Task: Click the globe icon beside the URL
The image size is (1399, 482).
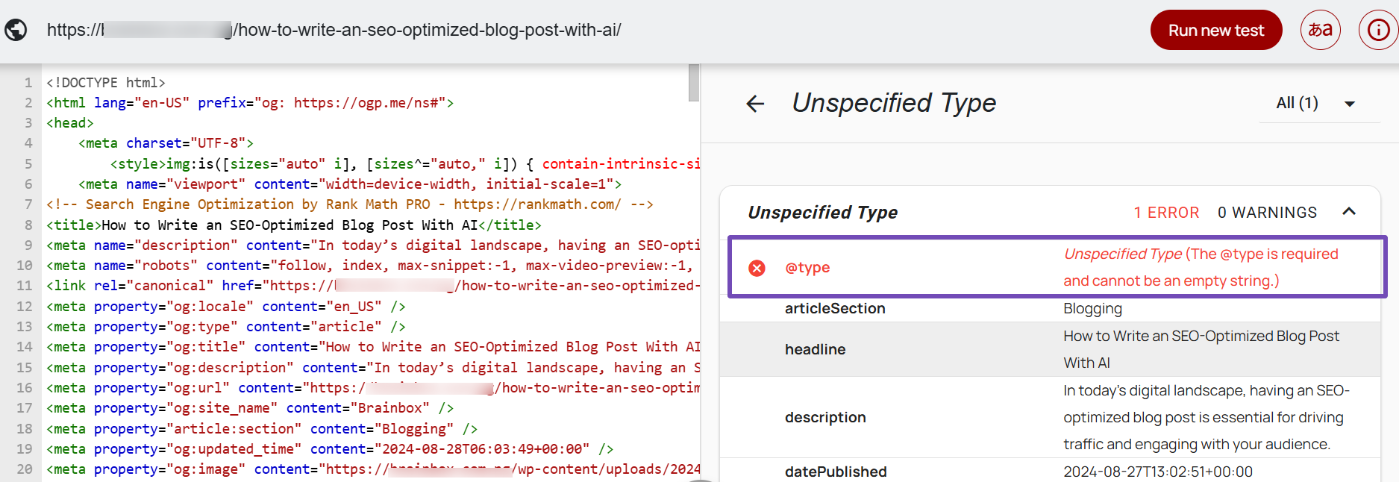Action: pos(16,30)
